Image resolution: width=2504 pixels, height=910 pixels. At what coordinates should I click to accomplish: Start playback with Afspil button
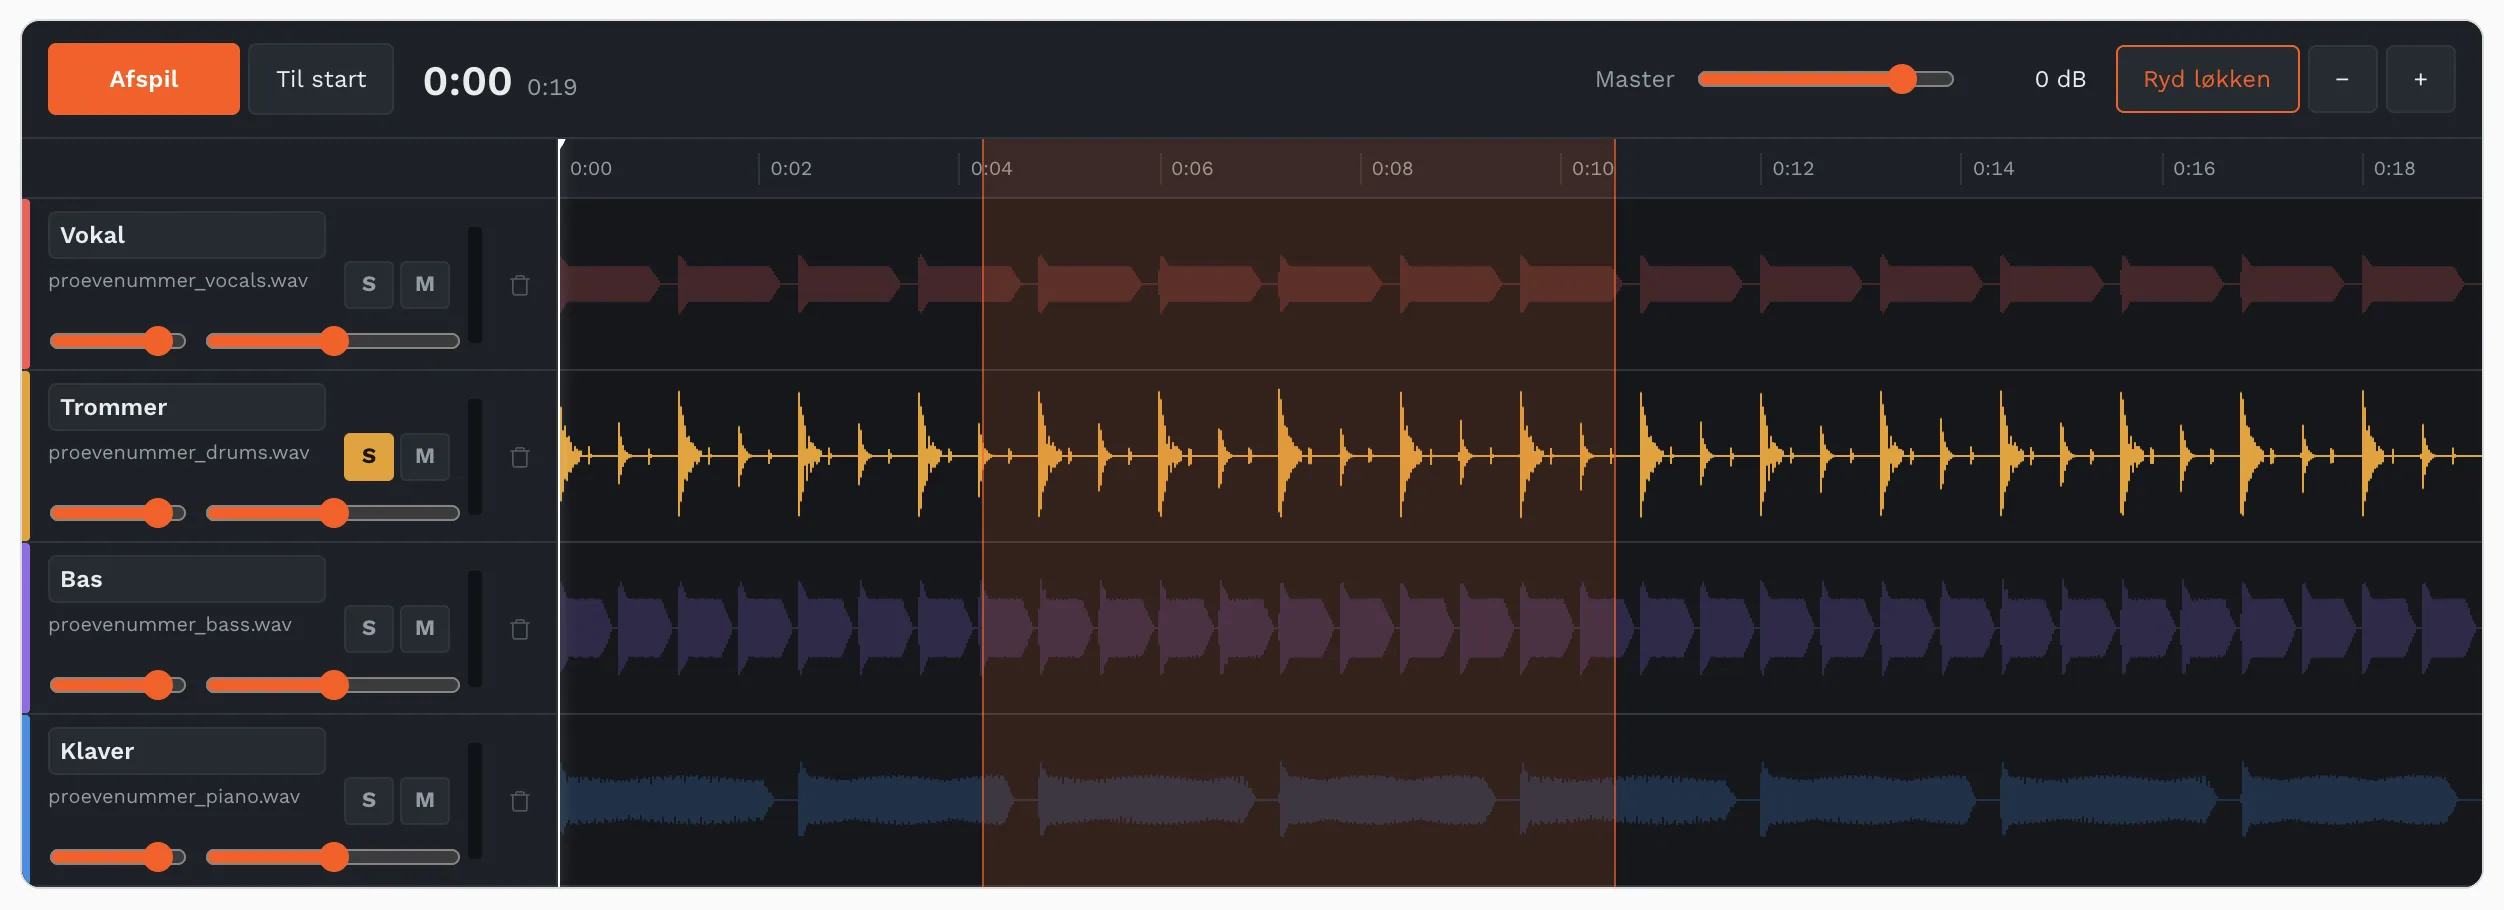coord(144,79)
